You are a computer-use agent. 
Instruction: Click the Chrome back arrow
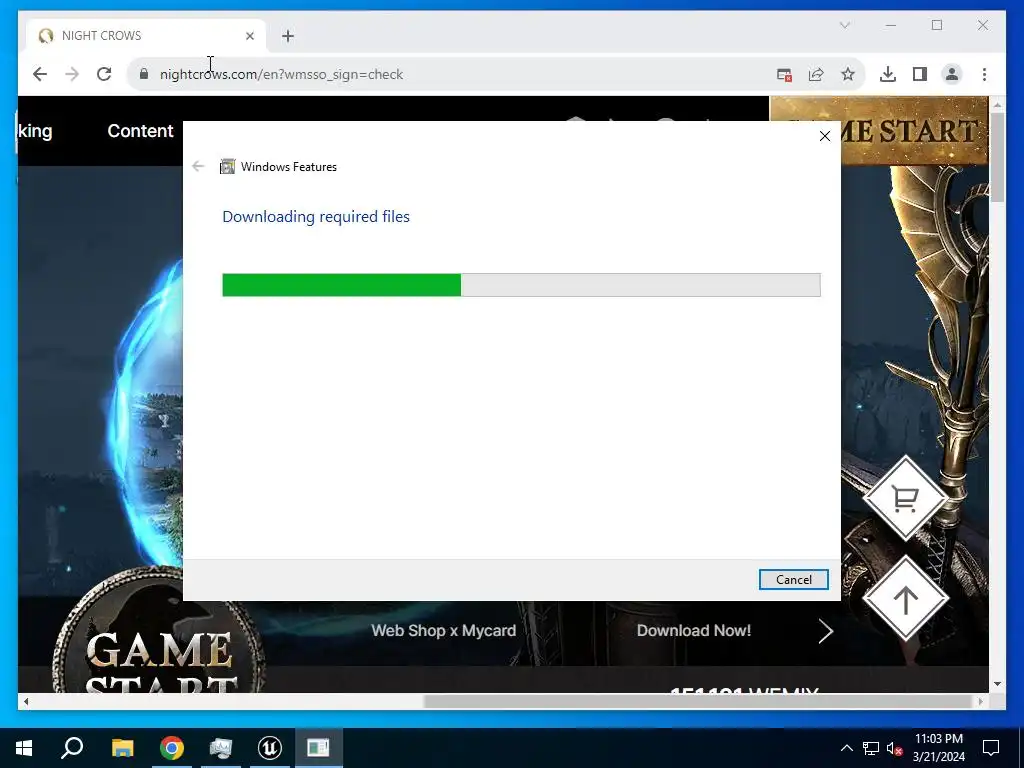(x=40, y=74)
